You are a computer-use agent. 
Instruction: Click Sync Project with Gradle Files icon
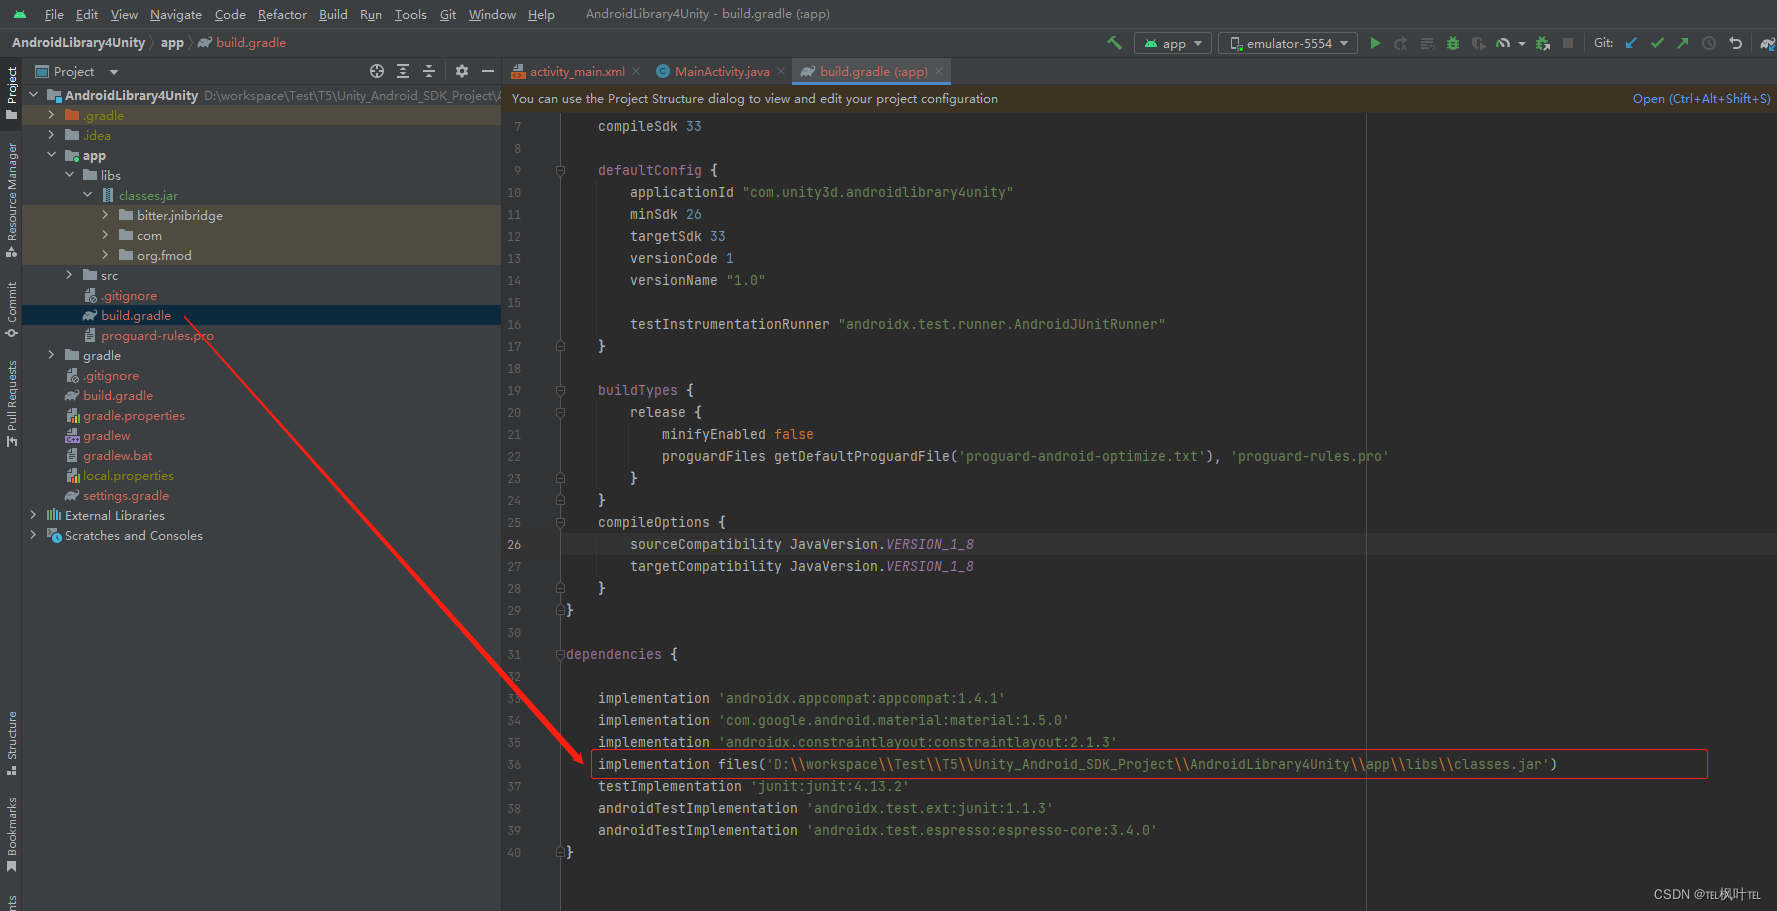tap(1767, 43)
